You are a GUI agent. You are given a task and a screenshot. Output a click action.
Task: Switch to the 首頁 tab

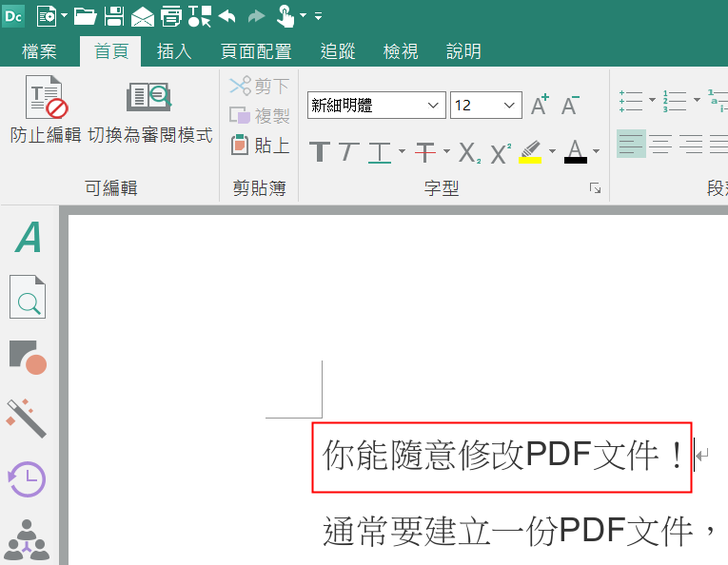pyautogui.click(x=111, y=51)
